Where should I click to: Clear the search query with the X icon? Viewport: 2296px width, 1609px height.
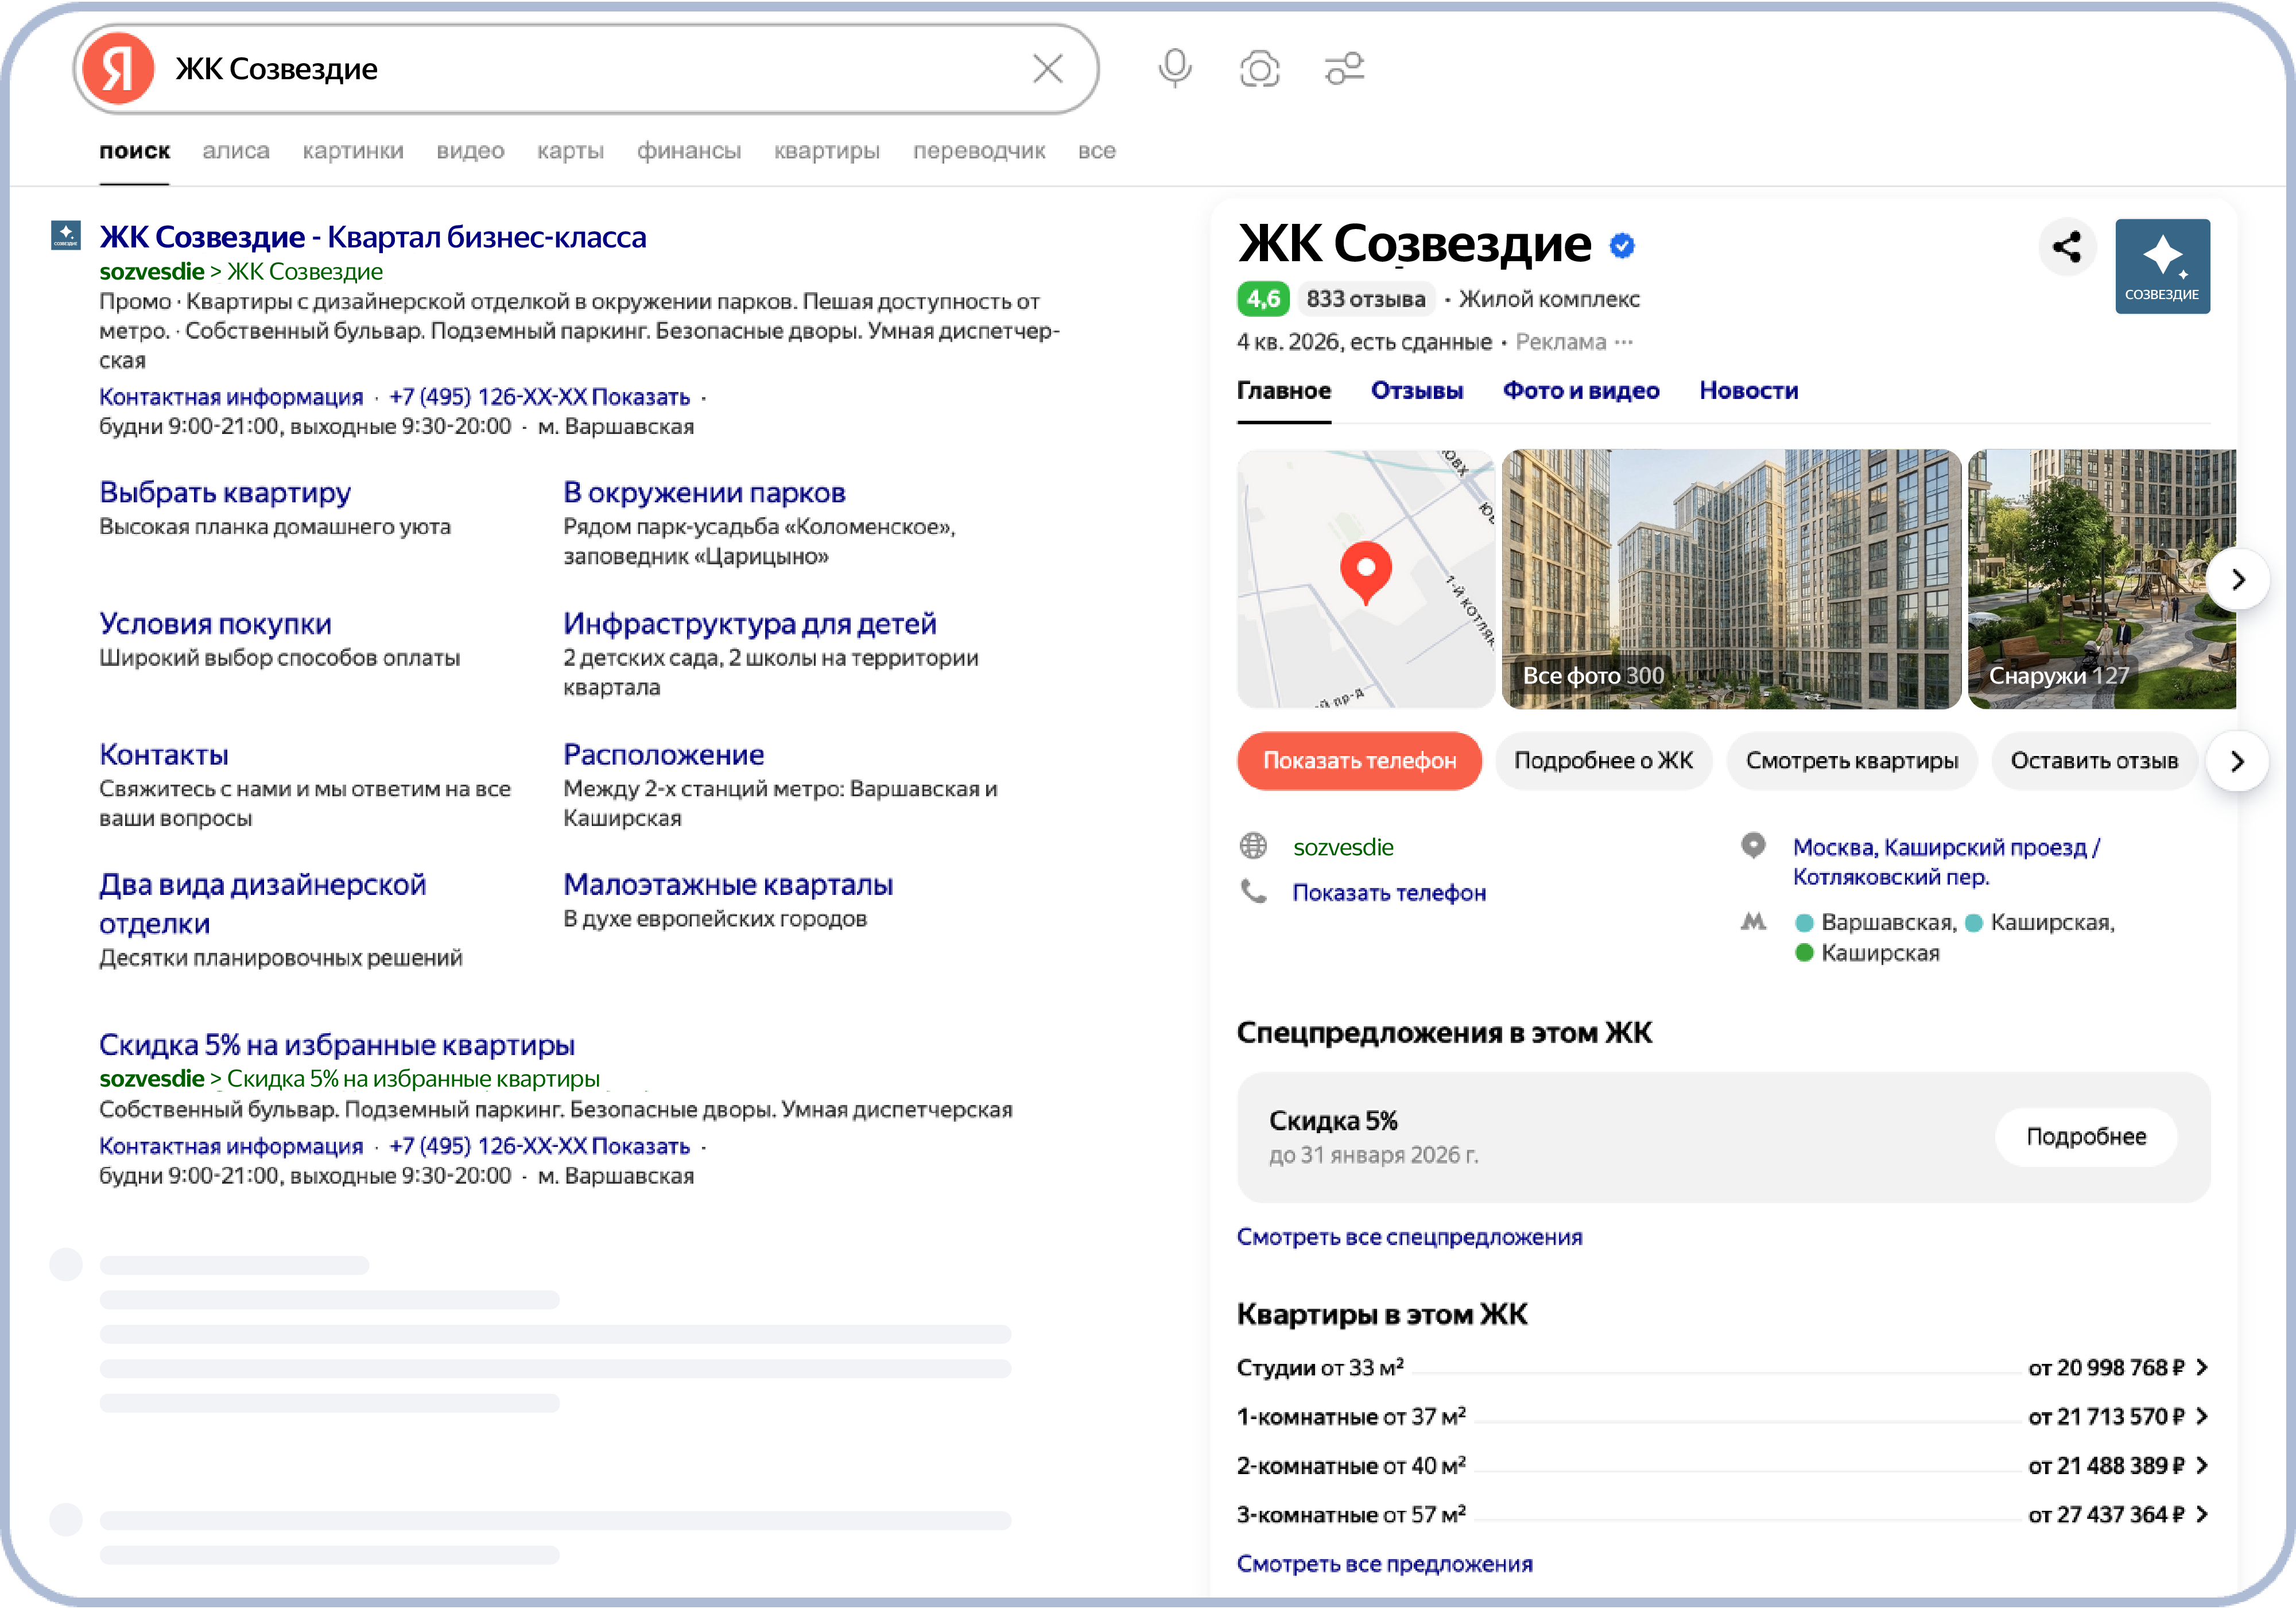coord(1047,69)
